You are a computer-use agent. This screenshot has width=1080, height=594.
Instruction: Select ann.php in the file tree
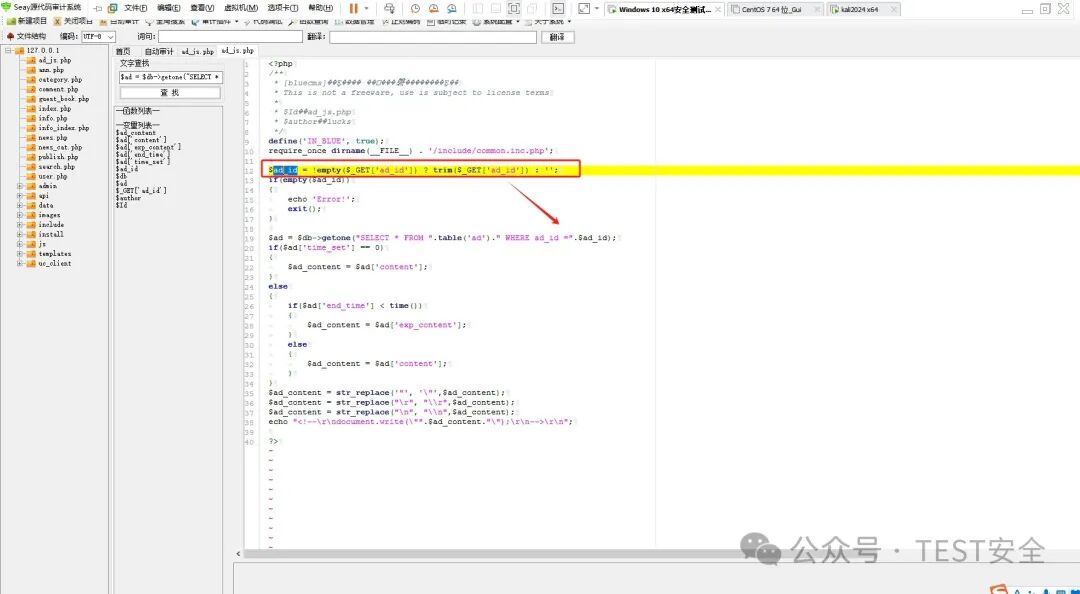coord(51,70)
